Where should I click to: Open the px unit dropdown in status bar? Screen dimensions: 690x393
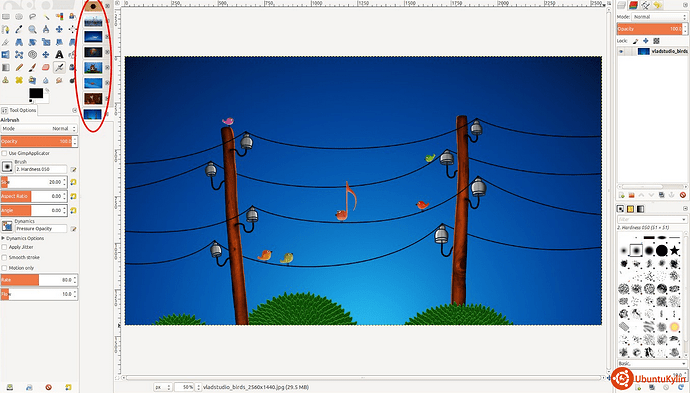coord(162,387)
